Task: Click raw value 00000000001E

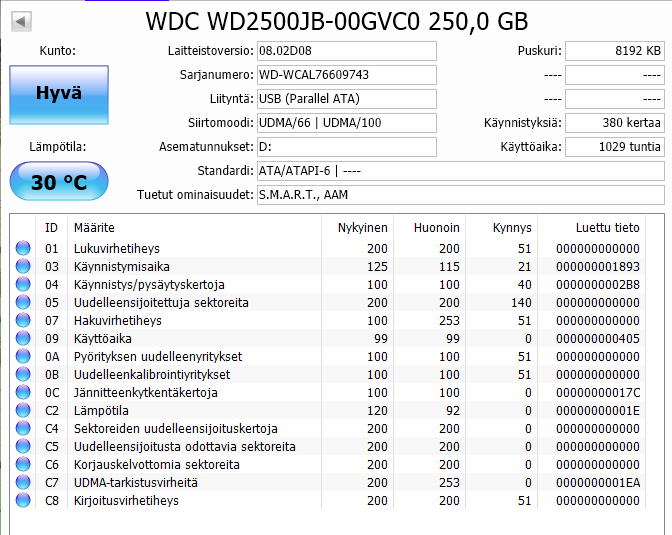Action: tap(598, 411)
